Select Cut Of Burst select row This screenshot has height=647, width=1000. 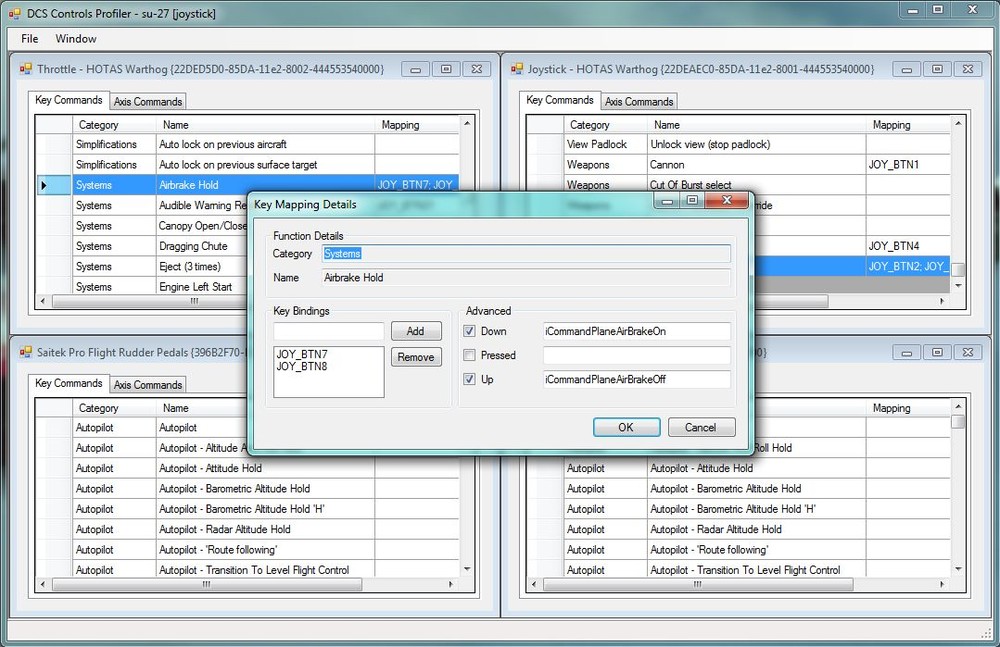pyautogui.click(x=738, y=184)
